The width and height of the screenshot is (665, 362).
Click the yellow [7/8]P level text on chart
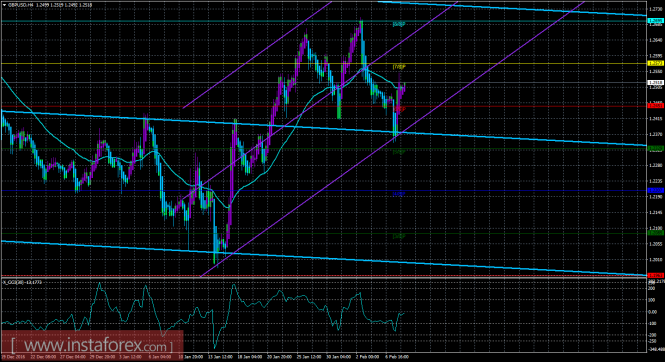[399, 67]
